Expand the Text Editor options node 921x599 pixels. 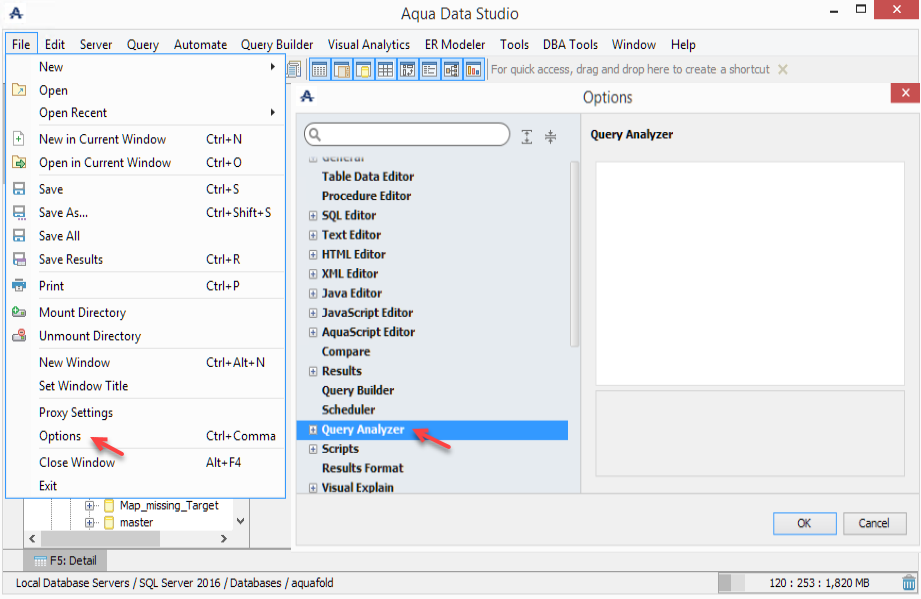(x=313, y=235)
